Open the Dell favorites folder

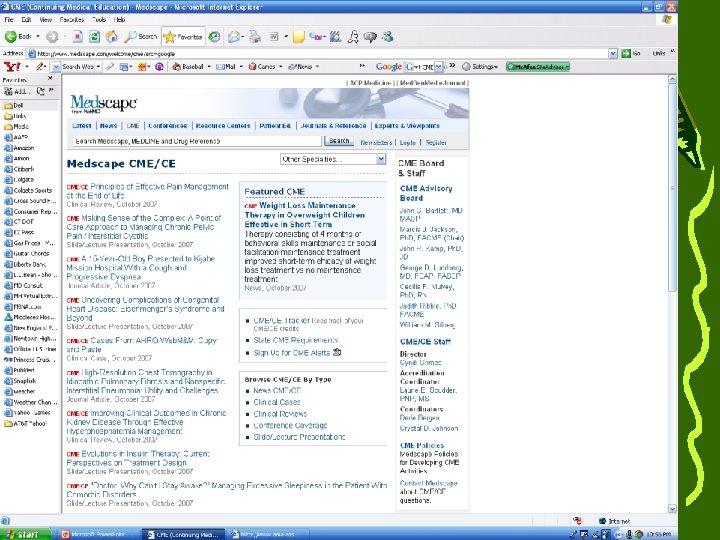pyautogui.click(x=14, y=105)
